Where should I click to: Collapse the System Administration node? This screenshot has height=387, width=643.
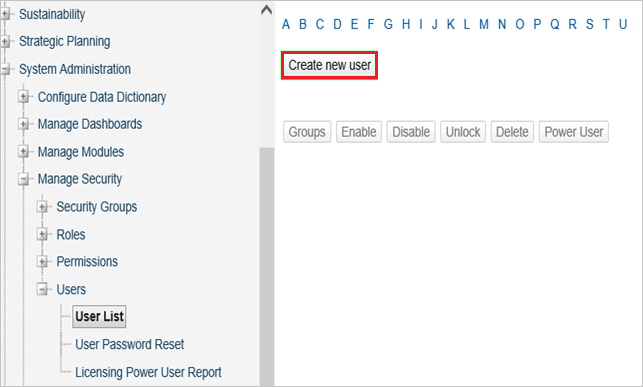click(5, 69)
